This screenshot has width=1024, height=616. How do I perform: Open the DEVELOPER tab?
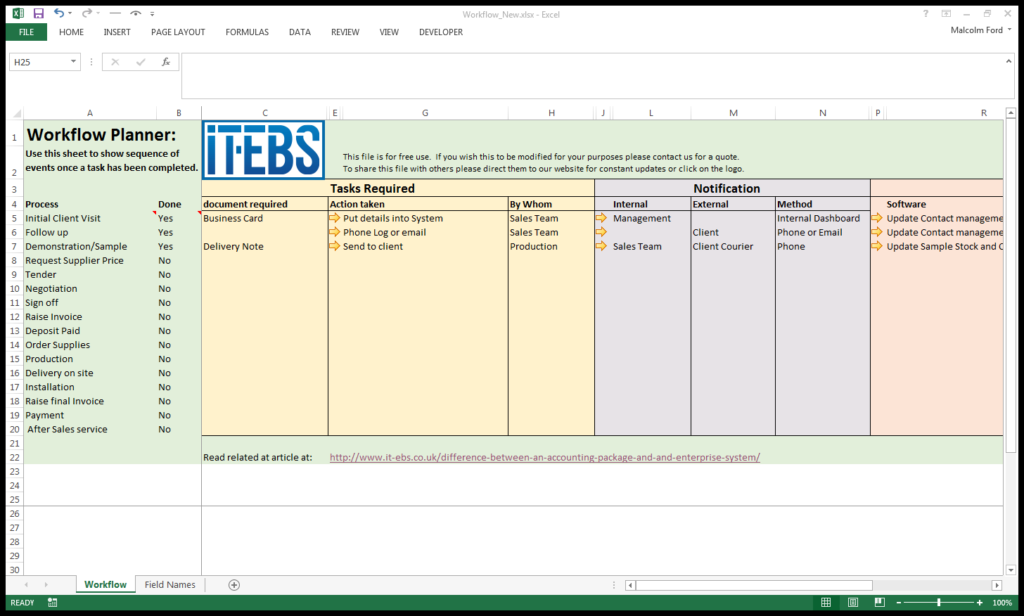tap(441, 32)
